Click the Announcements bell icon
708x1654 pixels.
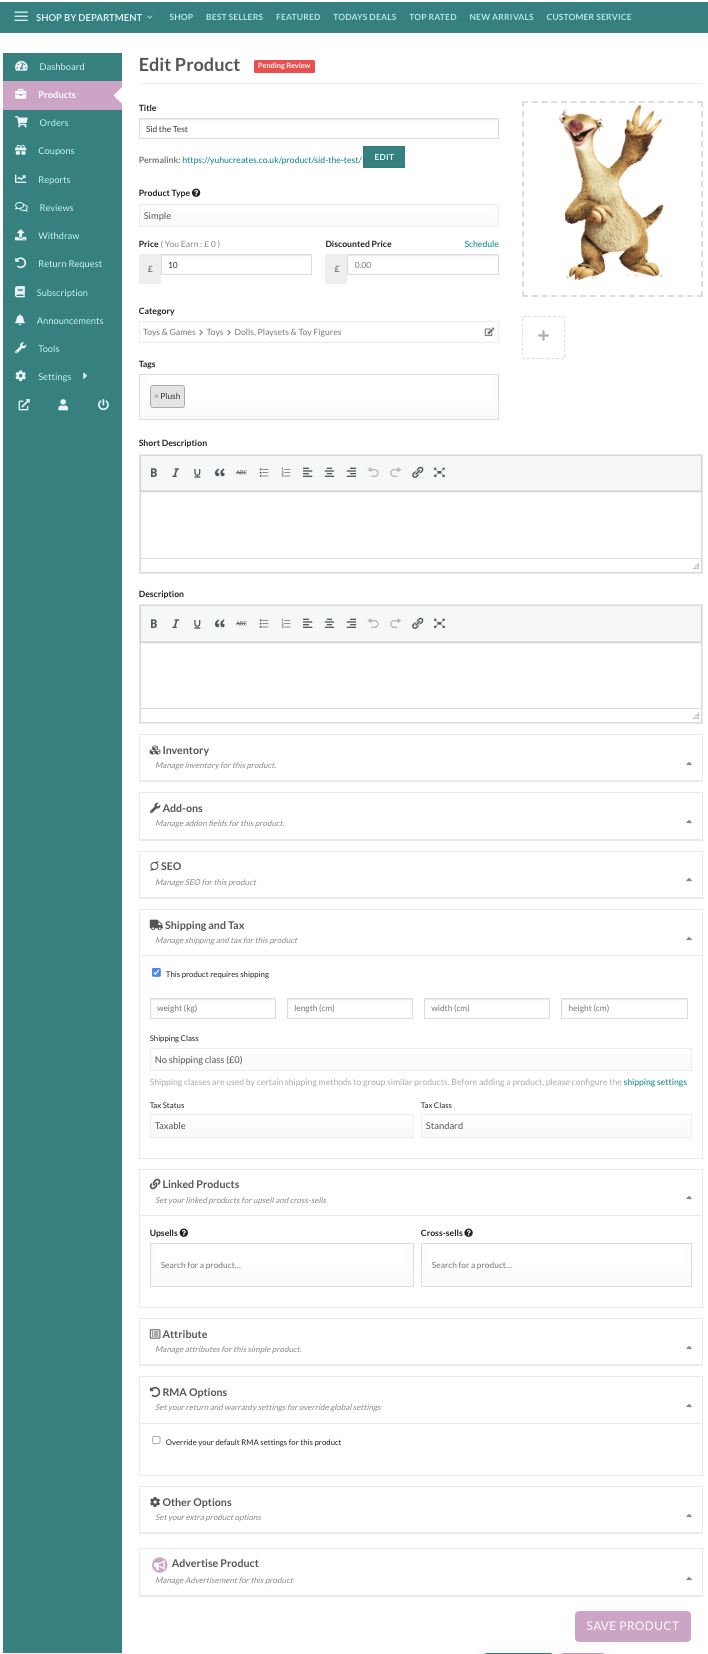(20, 320)
